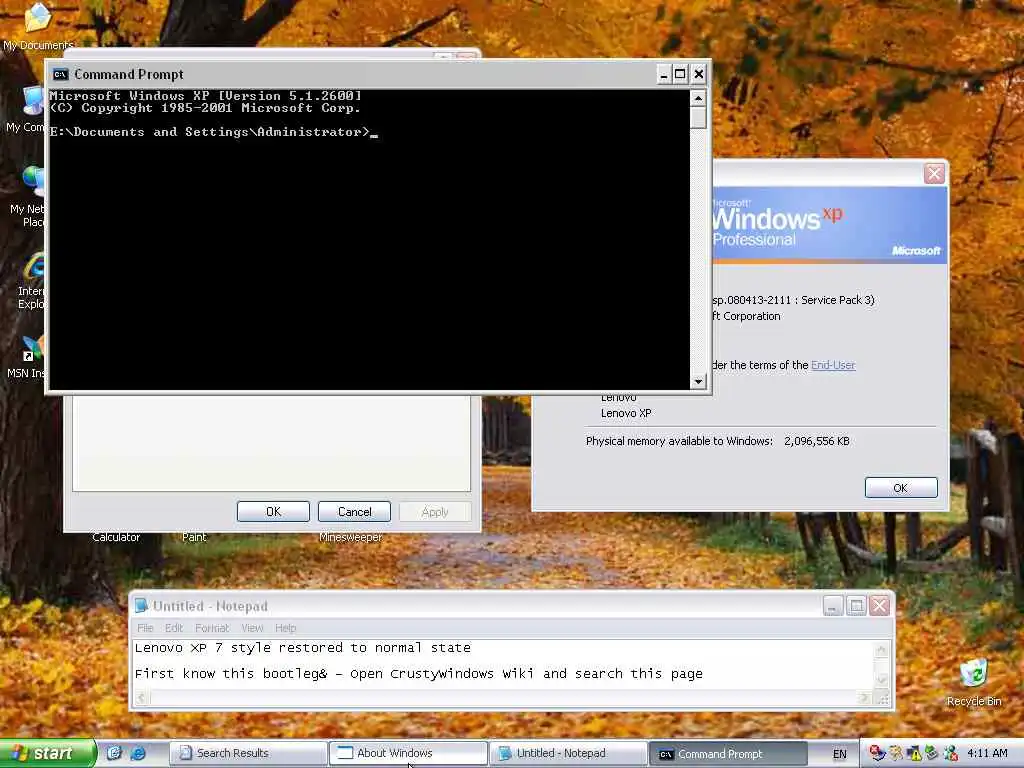
Task: Launch Internet Explorer from Quick Launch
Action: (x=138, y=753)
